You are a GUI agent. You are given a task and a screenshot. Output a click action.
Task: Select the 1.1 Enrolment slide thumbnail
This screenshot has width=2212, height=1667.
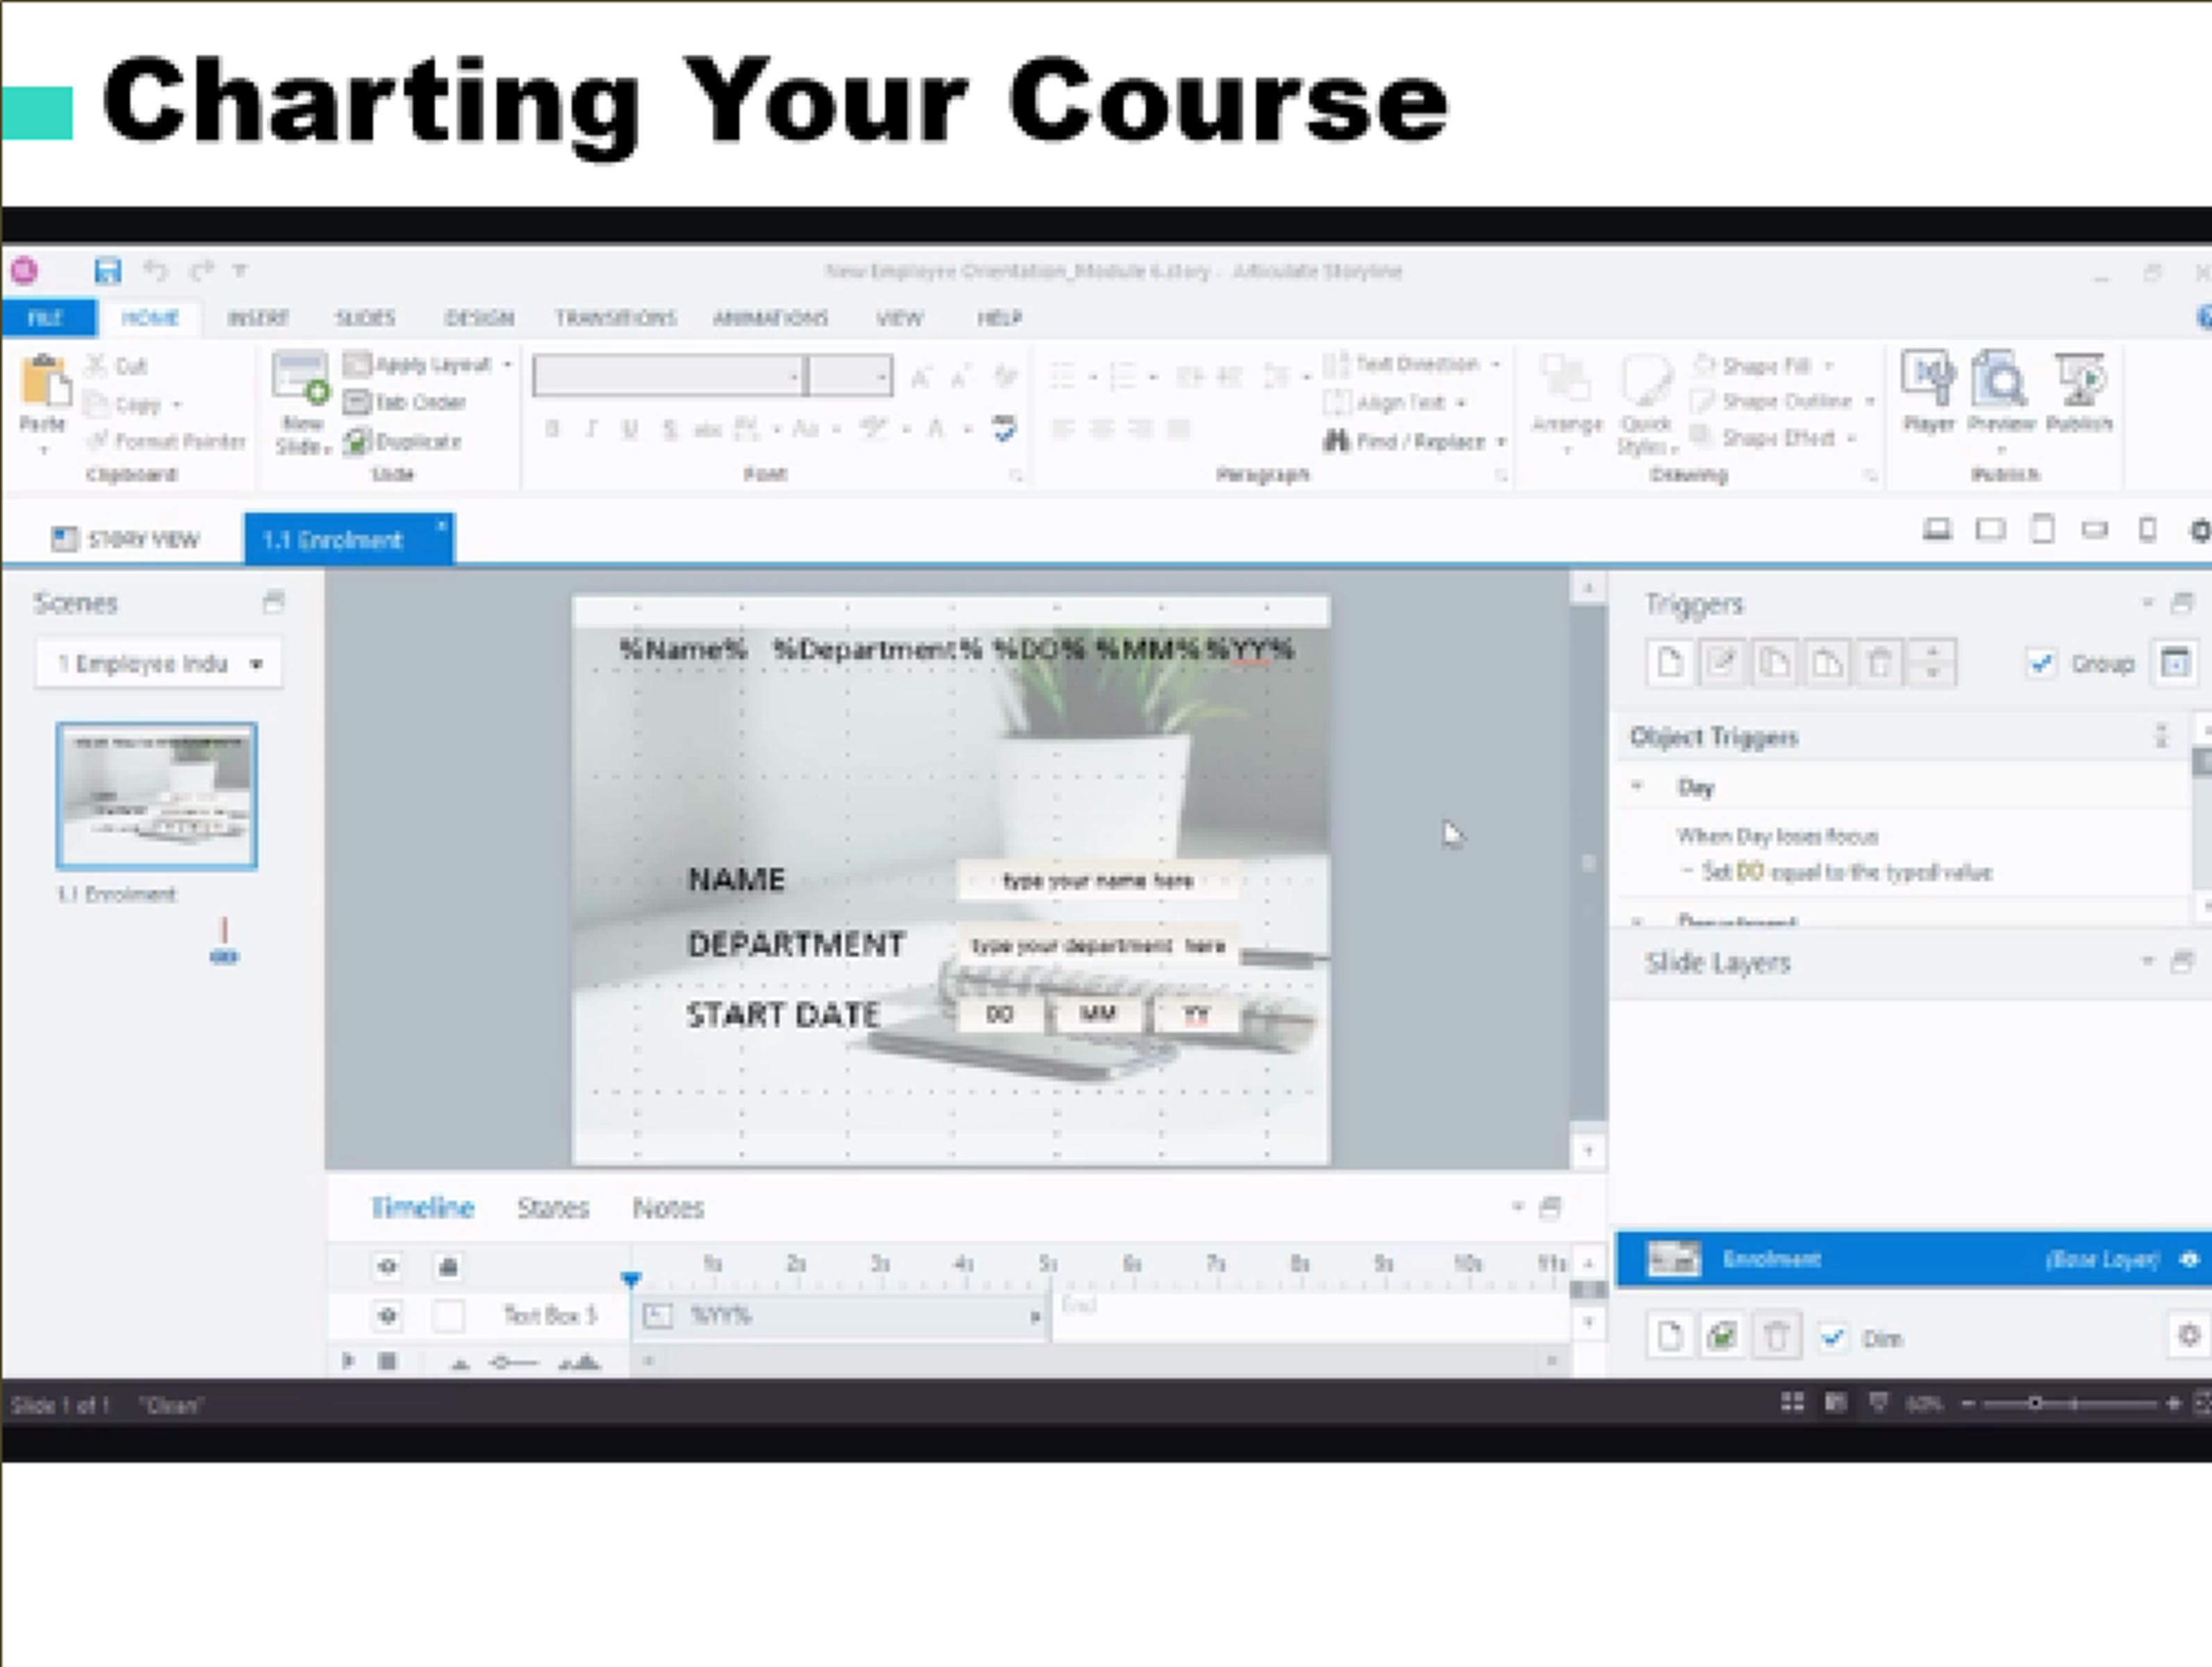pyautogui.click(x=157, y=796)
